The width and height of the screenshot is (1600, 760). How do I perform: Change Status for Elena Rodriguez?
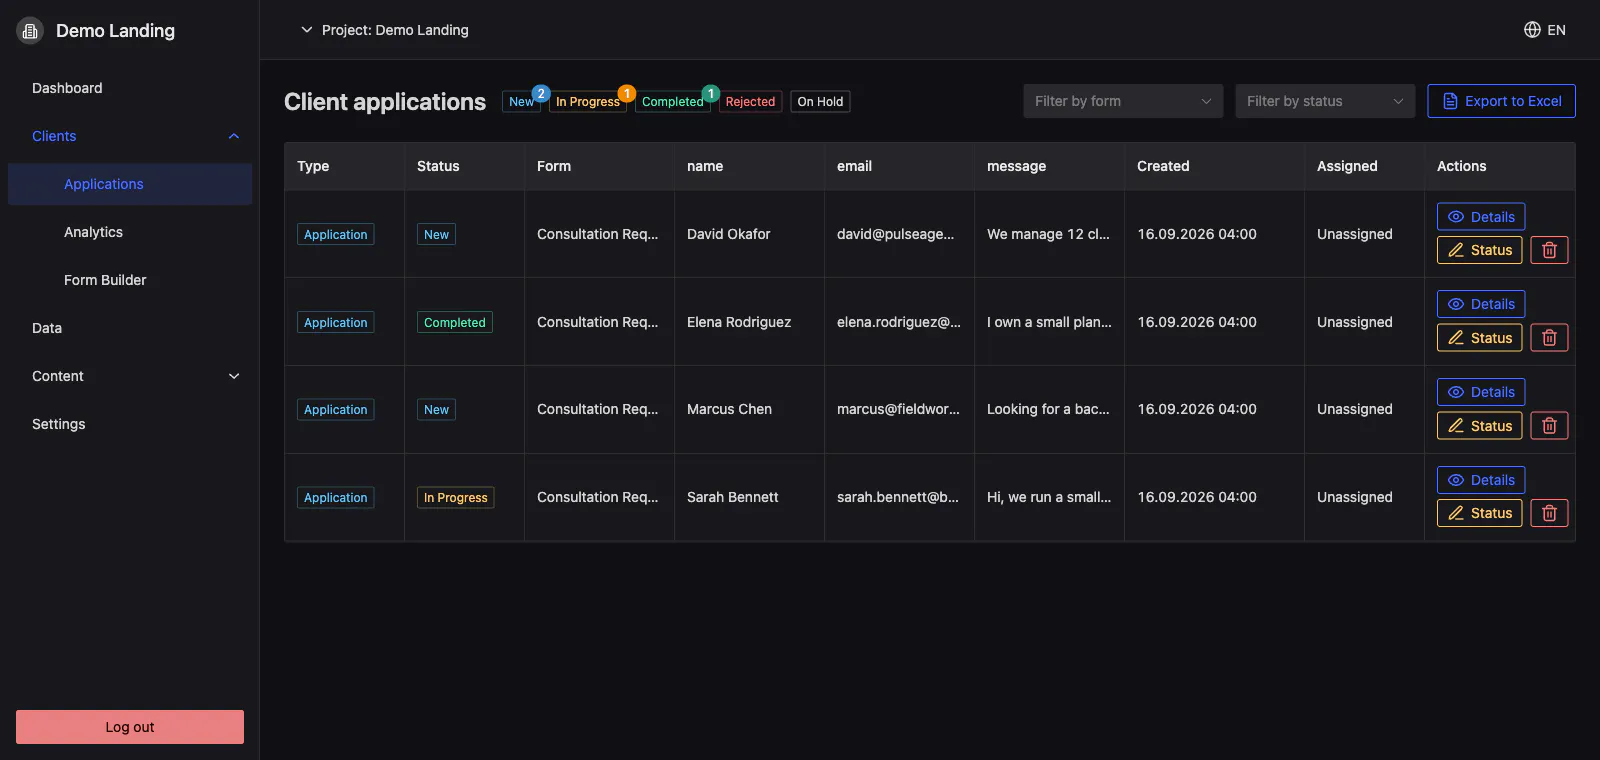[1480, 338]
